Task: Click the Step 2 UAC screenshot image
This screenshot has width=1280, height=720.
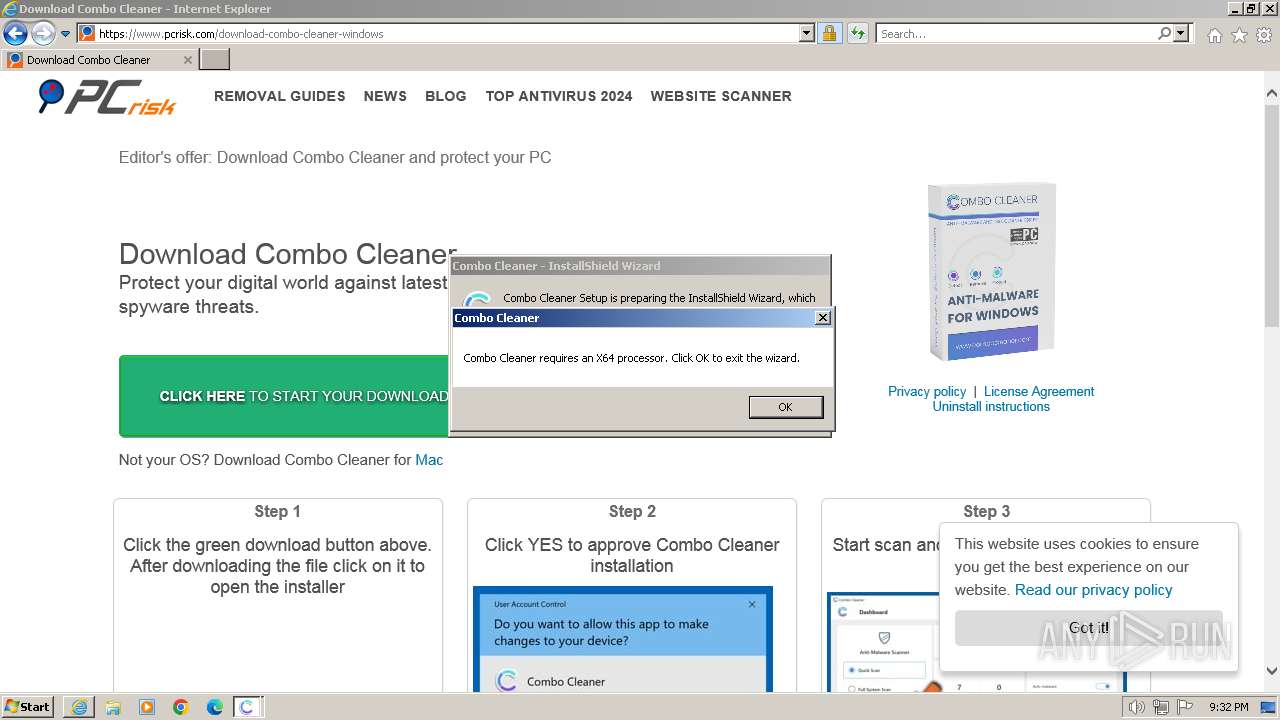Action: pyautogui.click(x=623, y=639)
